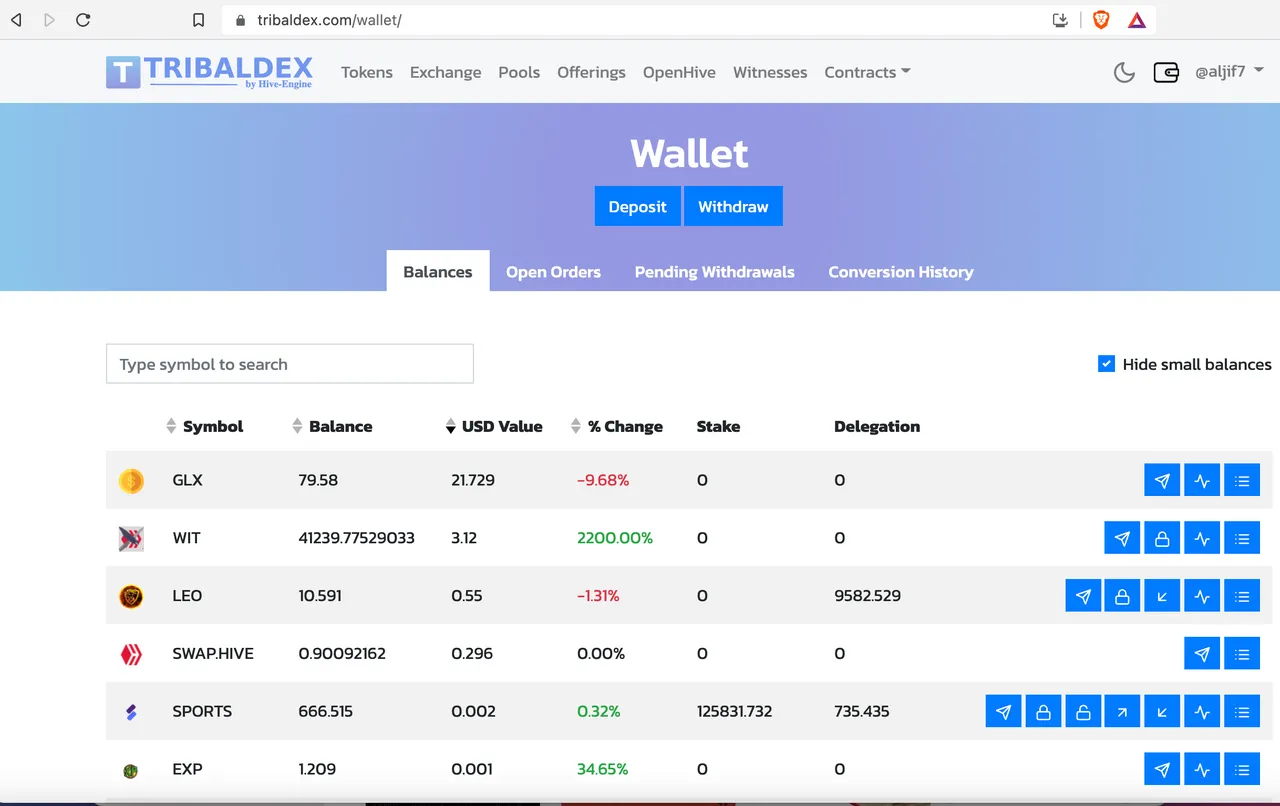Click the TribalDex logo

pyautogui.click(x=209, y=71)
